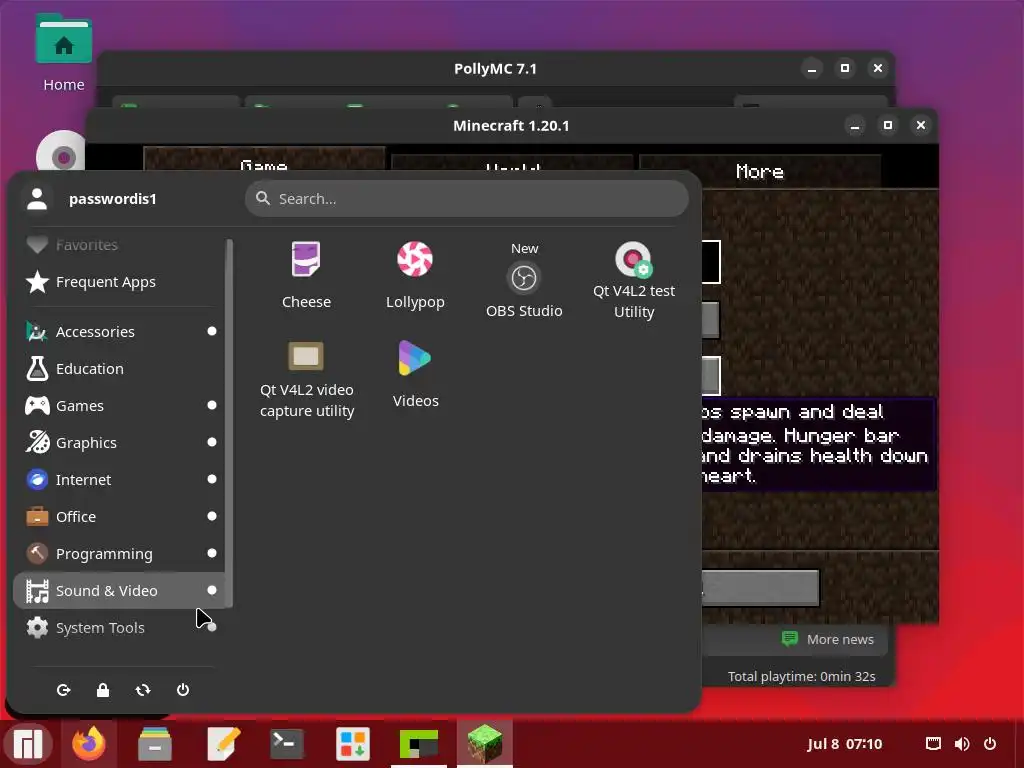Image resolution: width=1024 pixels, height=768 pixels.
Task: Click the power icon in system tray
Action: coord(990,744)
